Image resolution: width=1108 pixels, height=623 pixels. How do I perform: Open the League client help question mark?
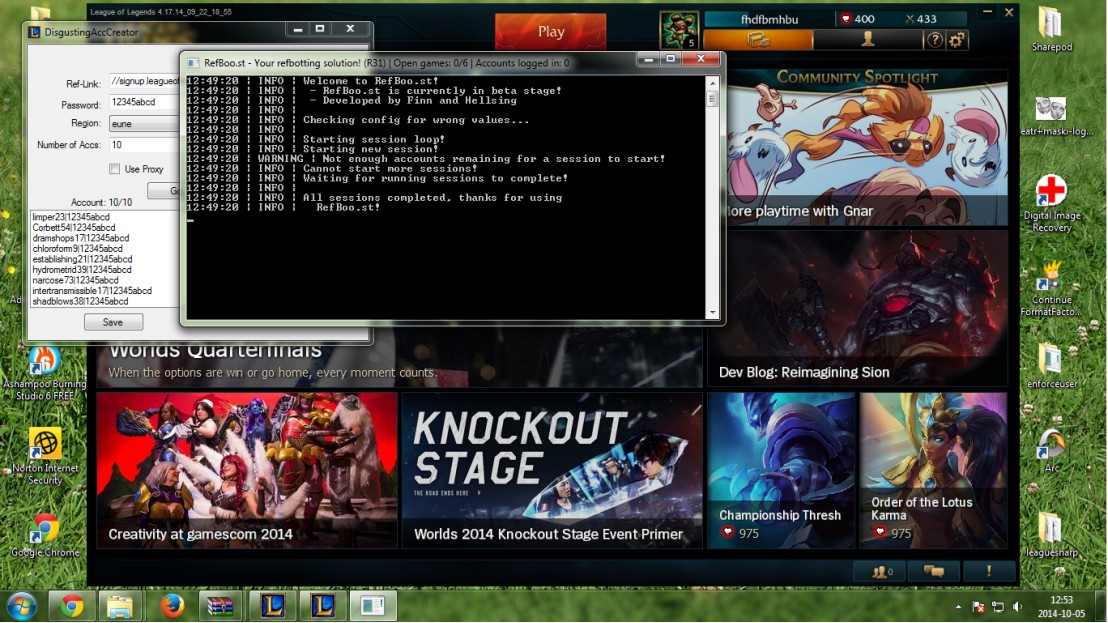pos(934,40)
